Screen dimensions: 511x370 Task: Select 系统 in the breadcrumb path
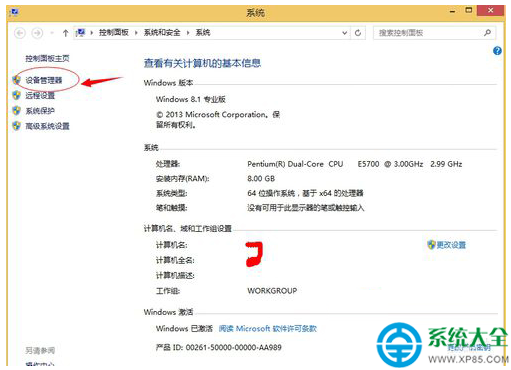(203, 33)
